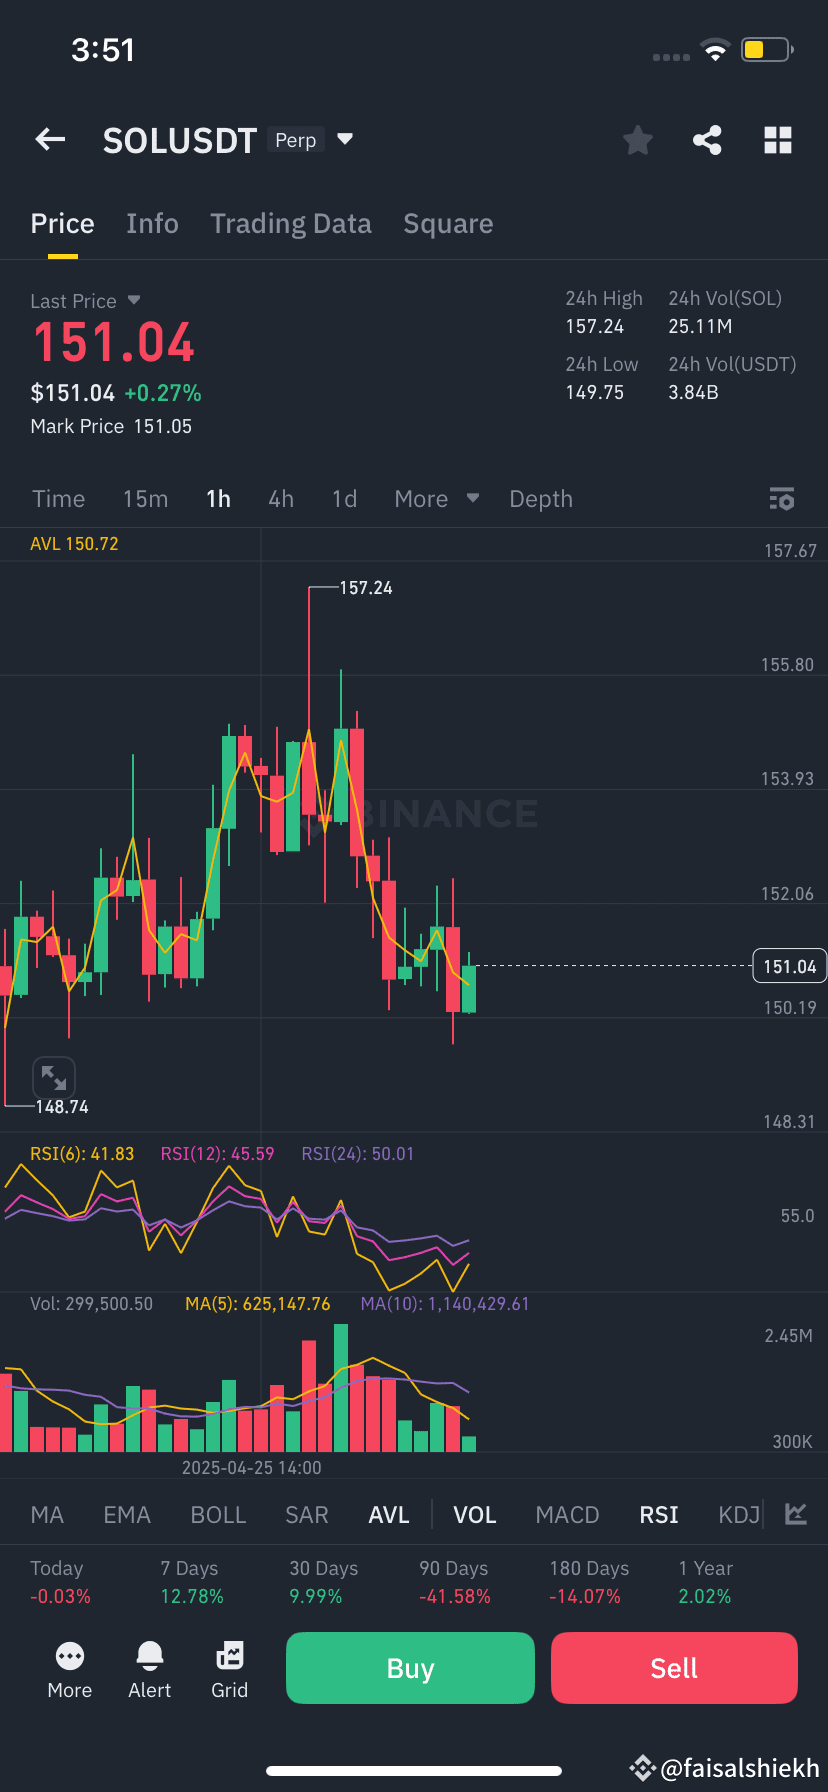Open the Trading Data tab
This screenshot has height=1792, width=828.
pos(291,224)
